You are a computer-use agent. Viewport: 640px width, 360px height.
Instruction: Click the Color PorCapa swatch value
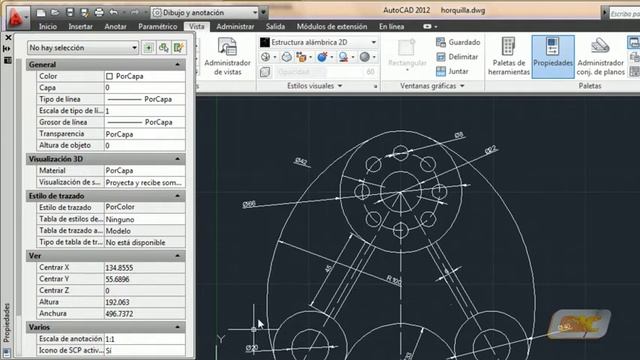(144, 76)
